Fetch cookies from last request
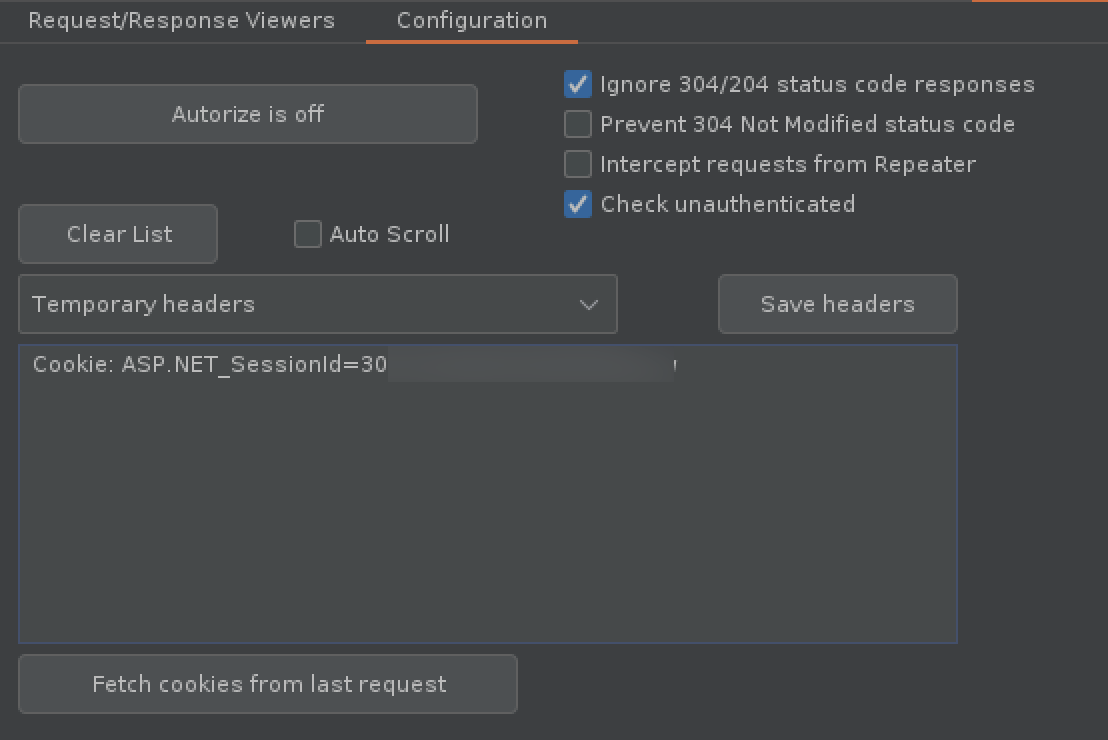Image resolution: width=1108 pixels, height=740 pixels. [268, 684]
